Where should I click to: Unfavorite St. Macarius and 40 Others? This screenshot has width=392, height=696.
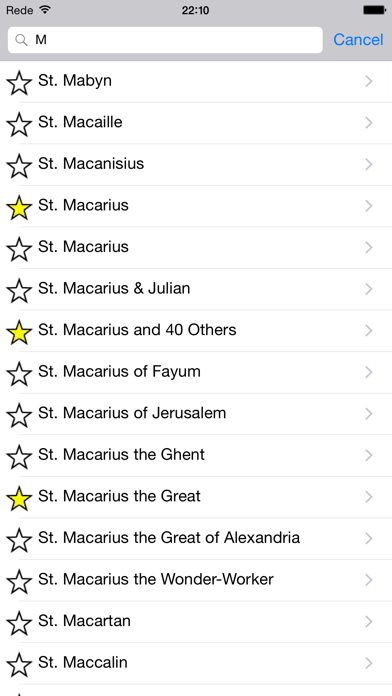pos(19,332)
